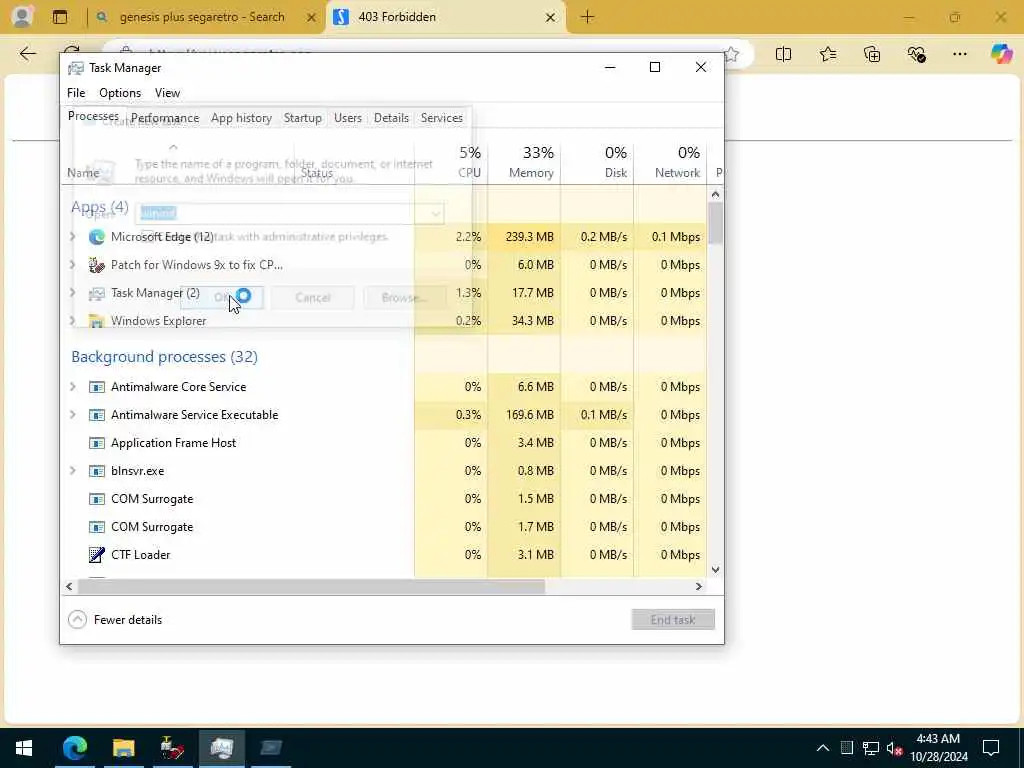
Task: Switch to the Users tab
Action: click(x=347, y=118)
